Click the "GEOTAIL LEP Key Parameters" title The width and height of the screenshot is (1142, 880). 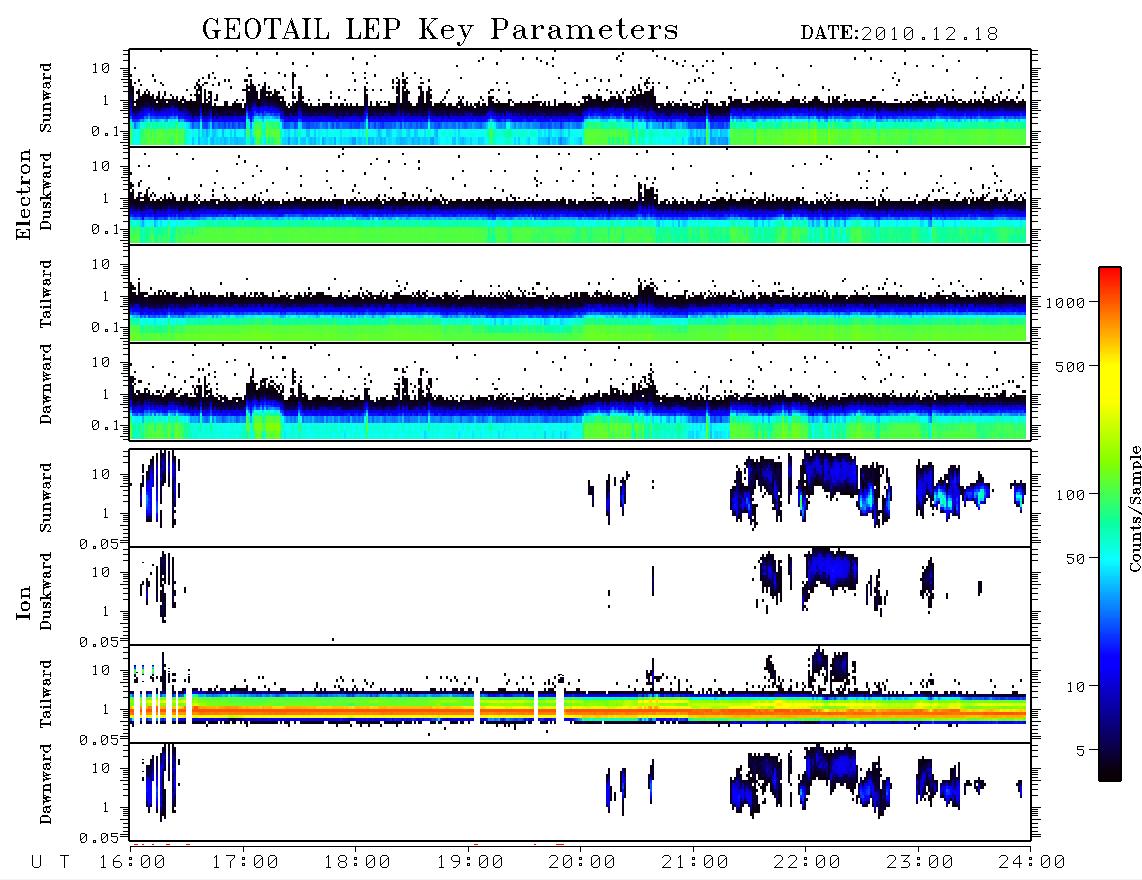click(440, 30)
